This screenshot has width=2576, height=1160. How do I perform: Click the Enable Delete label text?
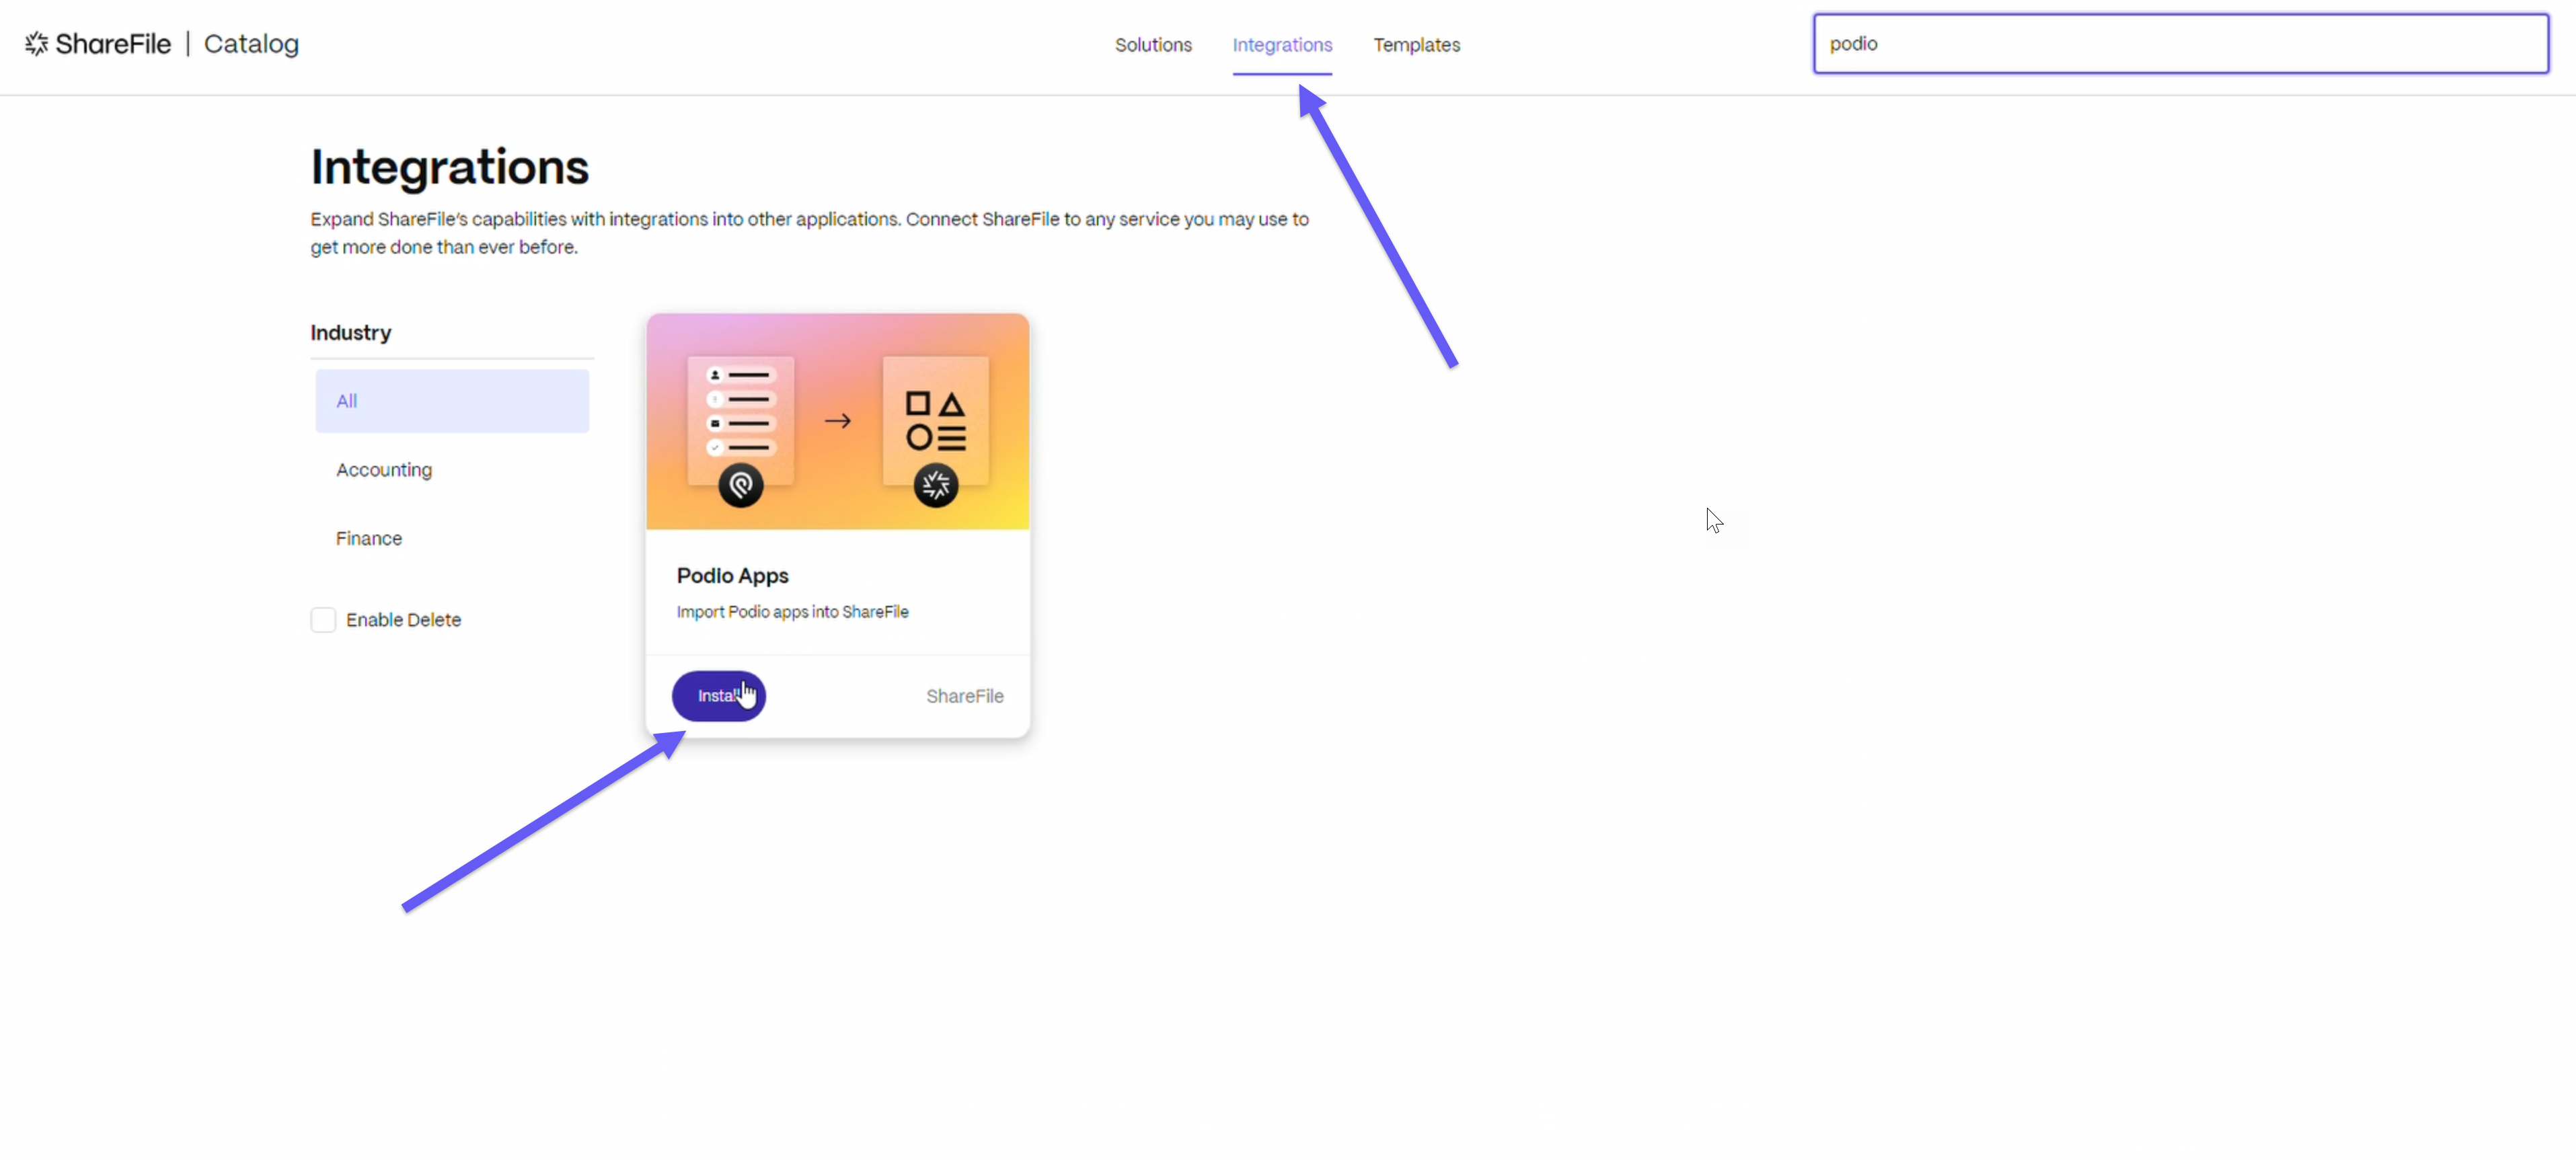click(x=404, y=620)
